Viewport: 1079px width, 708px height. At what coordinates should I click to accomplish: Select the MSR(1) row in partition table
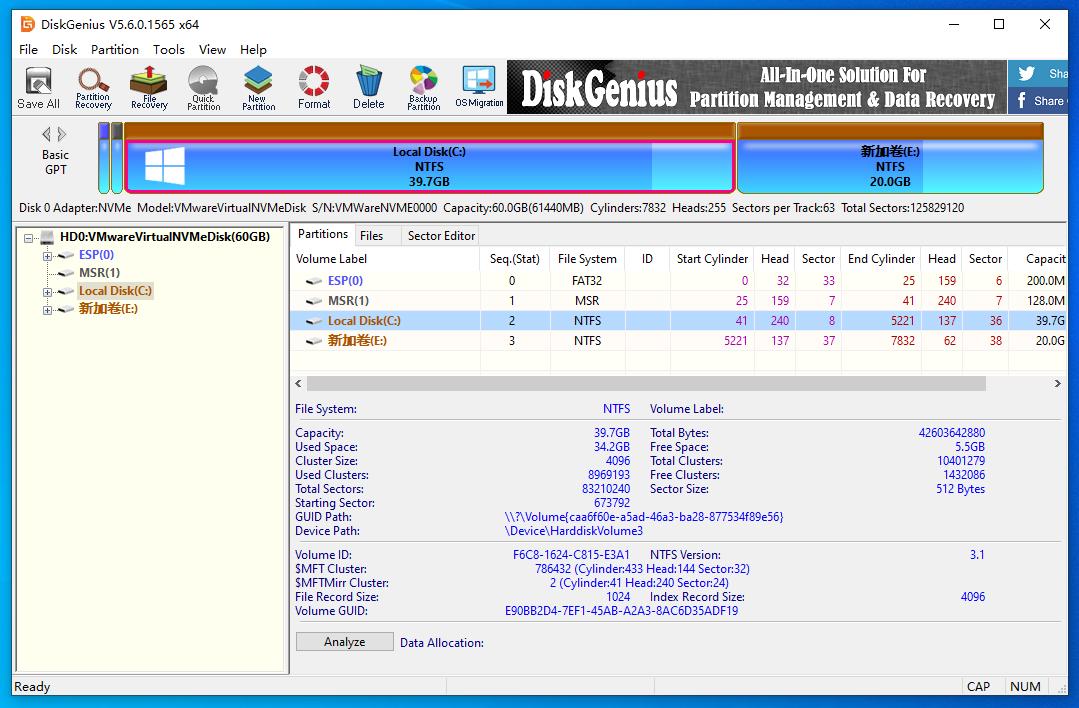pos(349,300)
